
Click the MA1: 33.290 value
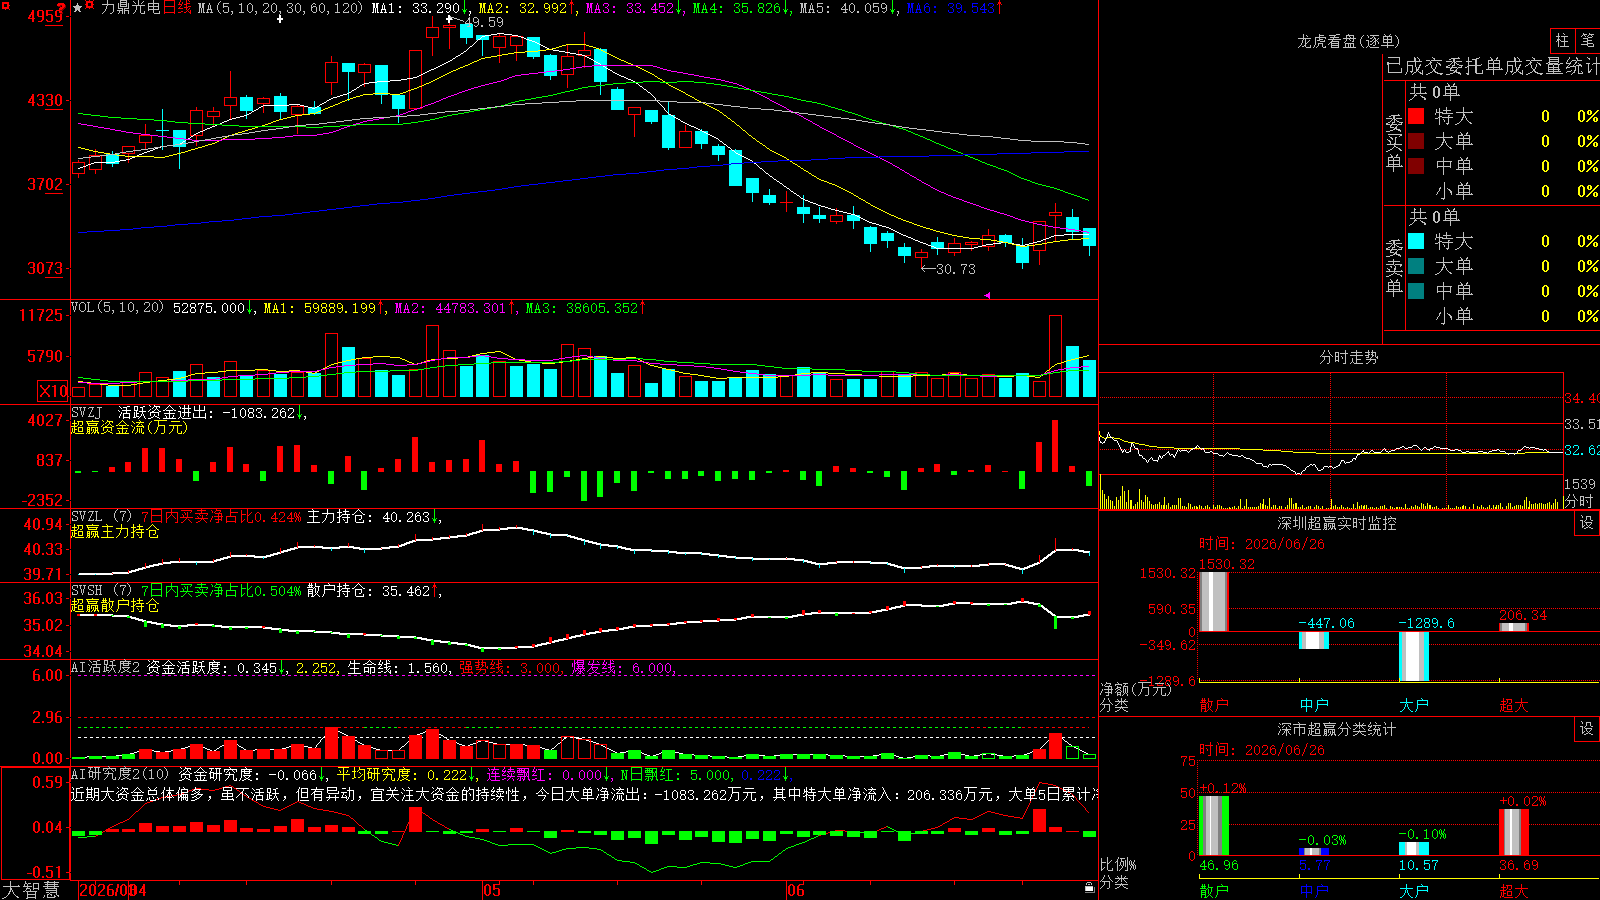(415, 8)
